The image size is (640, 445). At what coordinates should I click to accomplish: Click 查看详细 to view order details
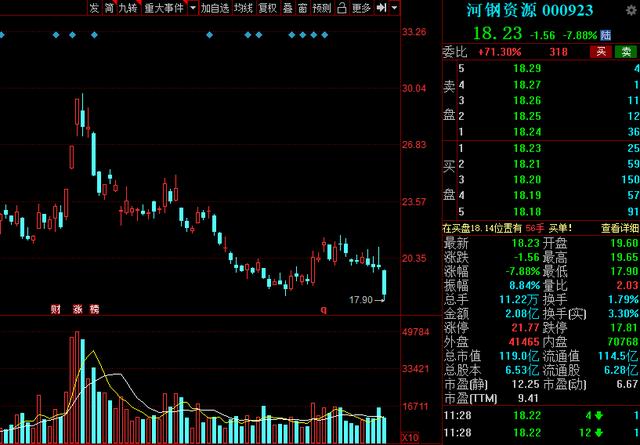pyautogui.click(x=620, y=228)
